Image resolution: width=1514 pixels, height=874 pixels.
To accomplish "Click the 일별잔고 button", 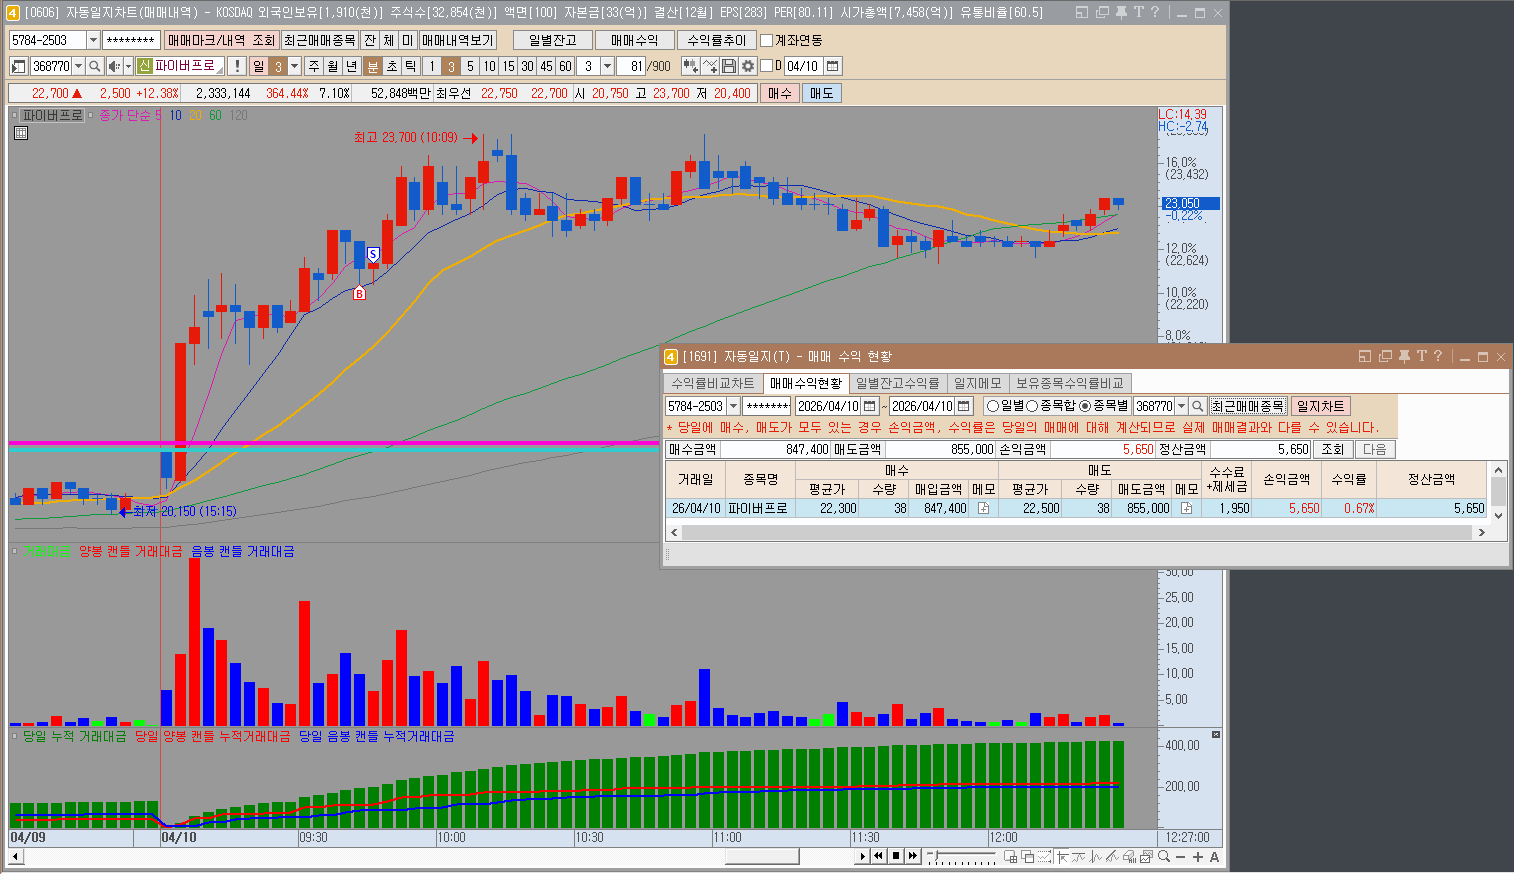I will click(x=553, y=40).
